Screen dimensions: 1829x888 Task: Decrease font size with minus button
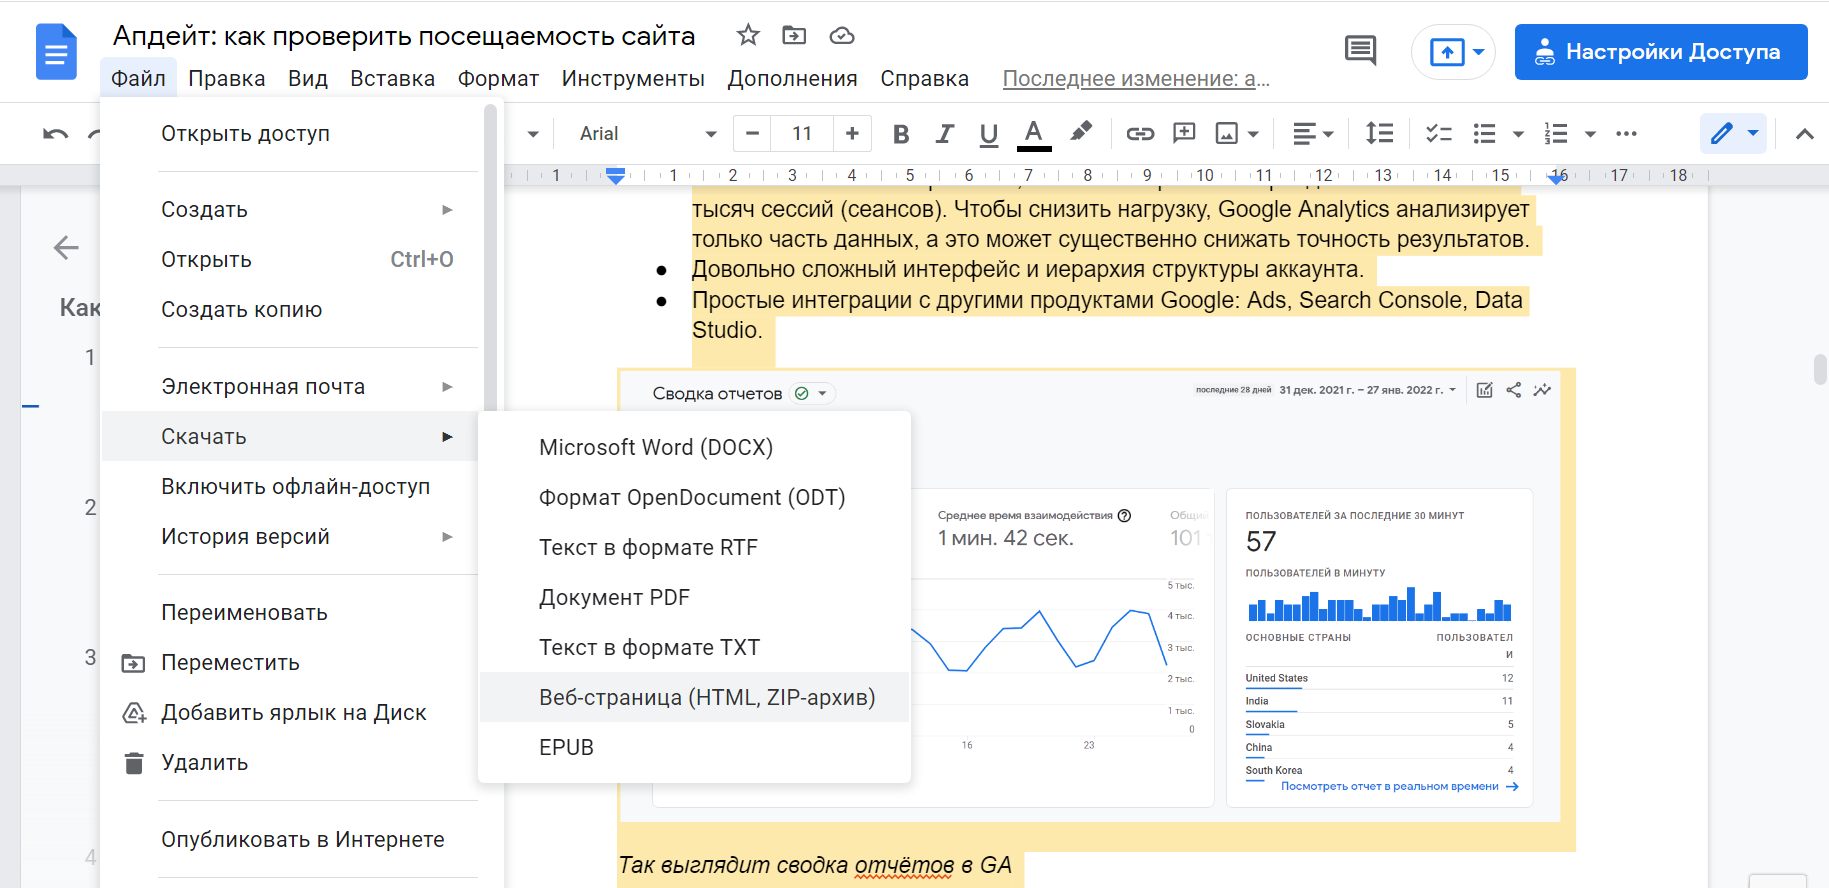(752, 133)
